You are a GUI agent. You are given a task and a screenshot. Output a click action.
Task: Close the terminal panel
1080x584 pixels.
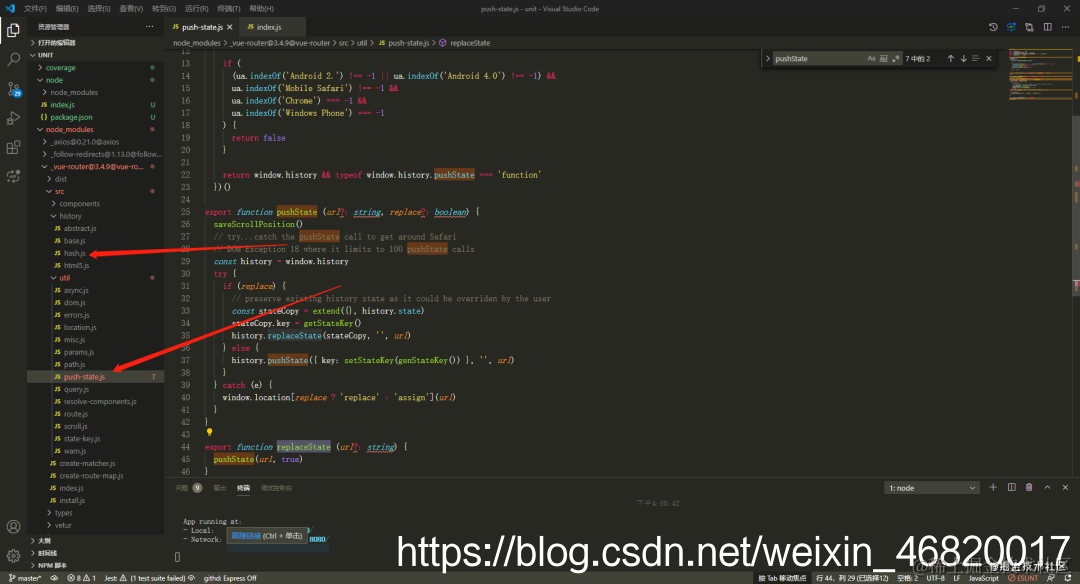click(x=1066, y=488)
